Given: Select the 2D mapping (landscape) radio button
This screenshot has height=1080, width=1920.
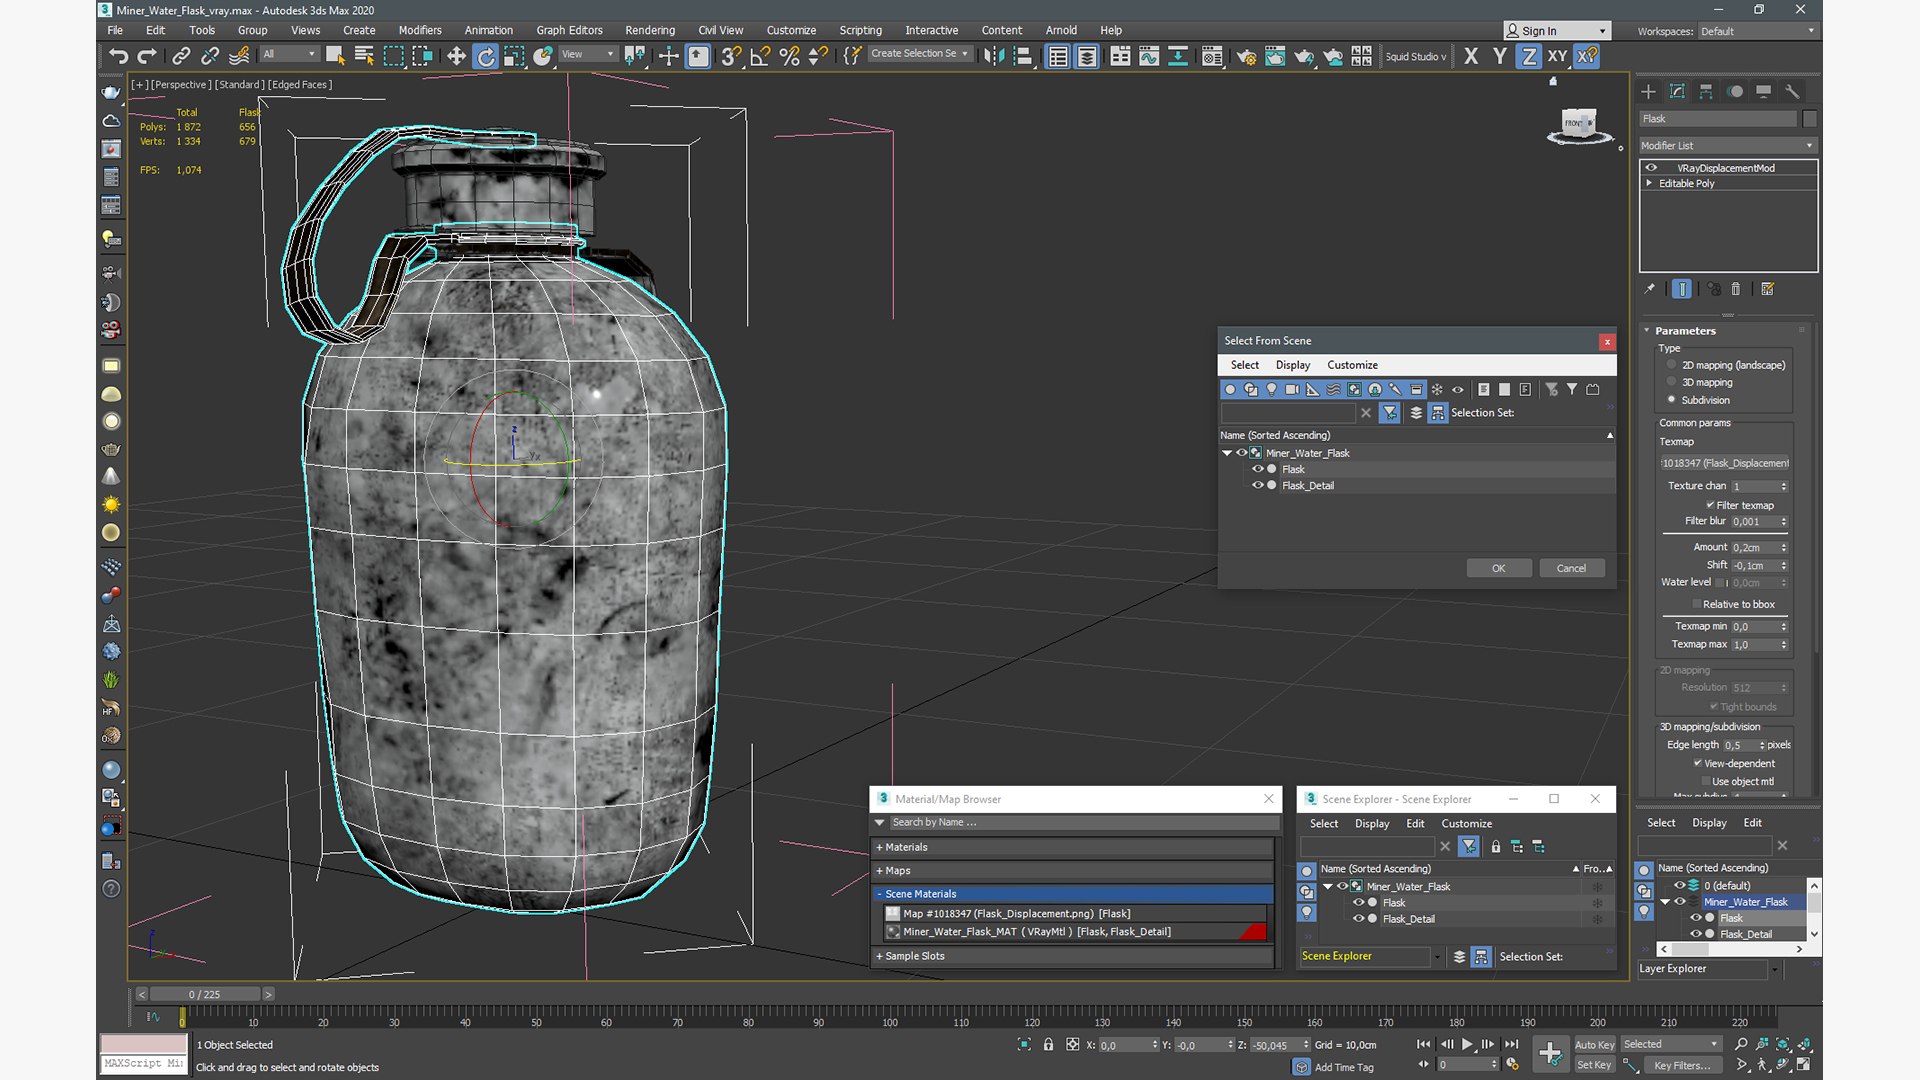Looking at the screenshot, I should click(1671, 365).
